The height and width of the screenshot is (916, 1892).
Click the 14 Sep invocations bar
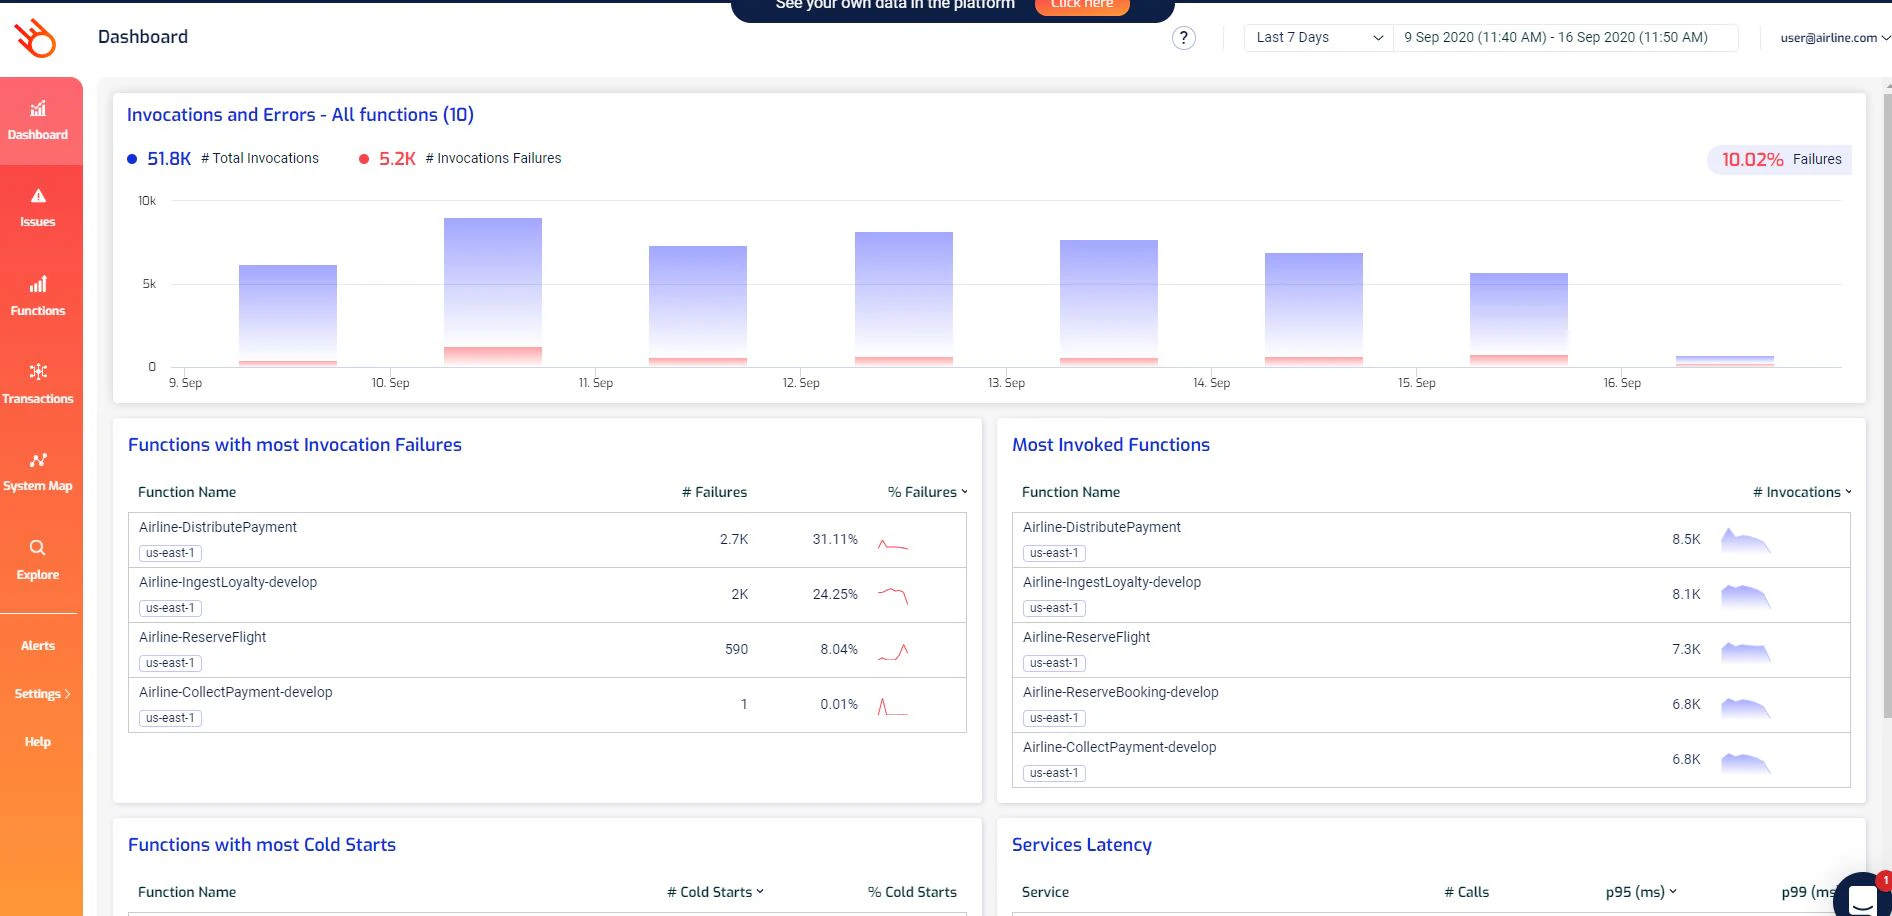[x=1314, y=305]
